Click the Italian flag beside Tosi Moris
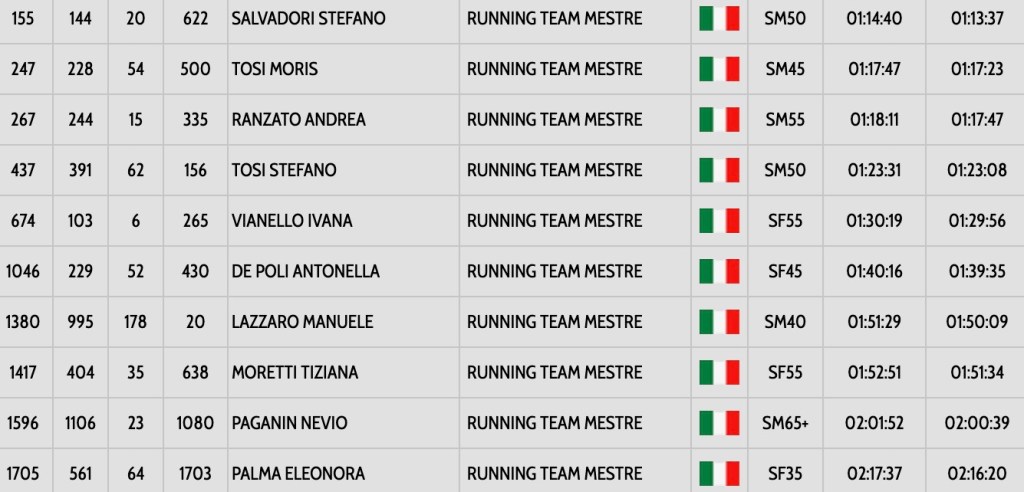This screenshot has width=1024, height=492. 719,69
